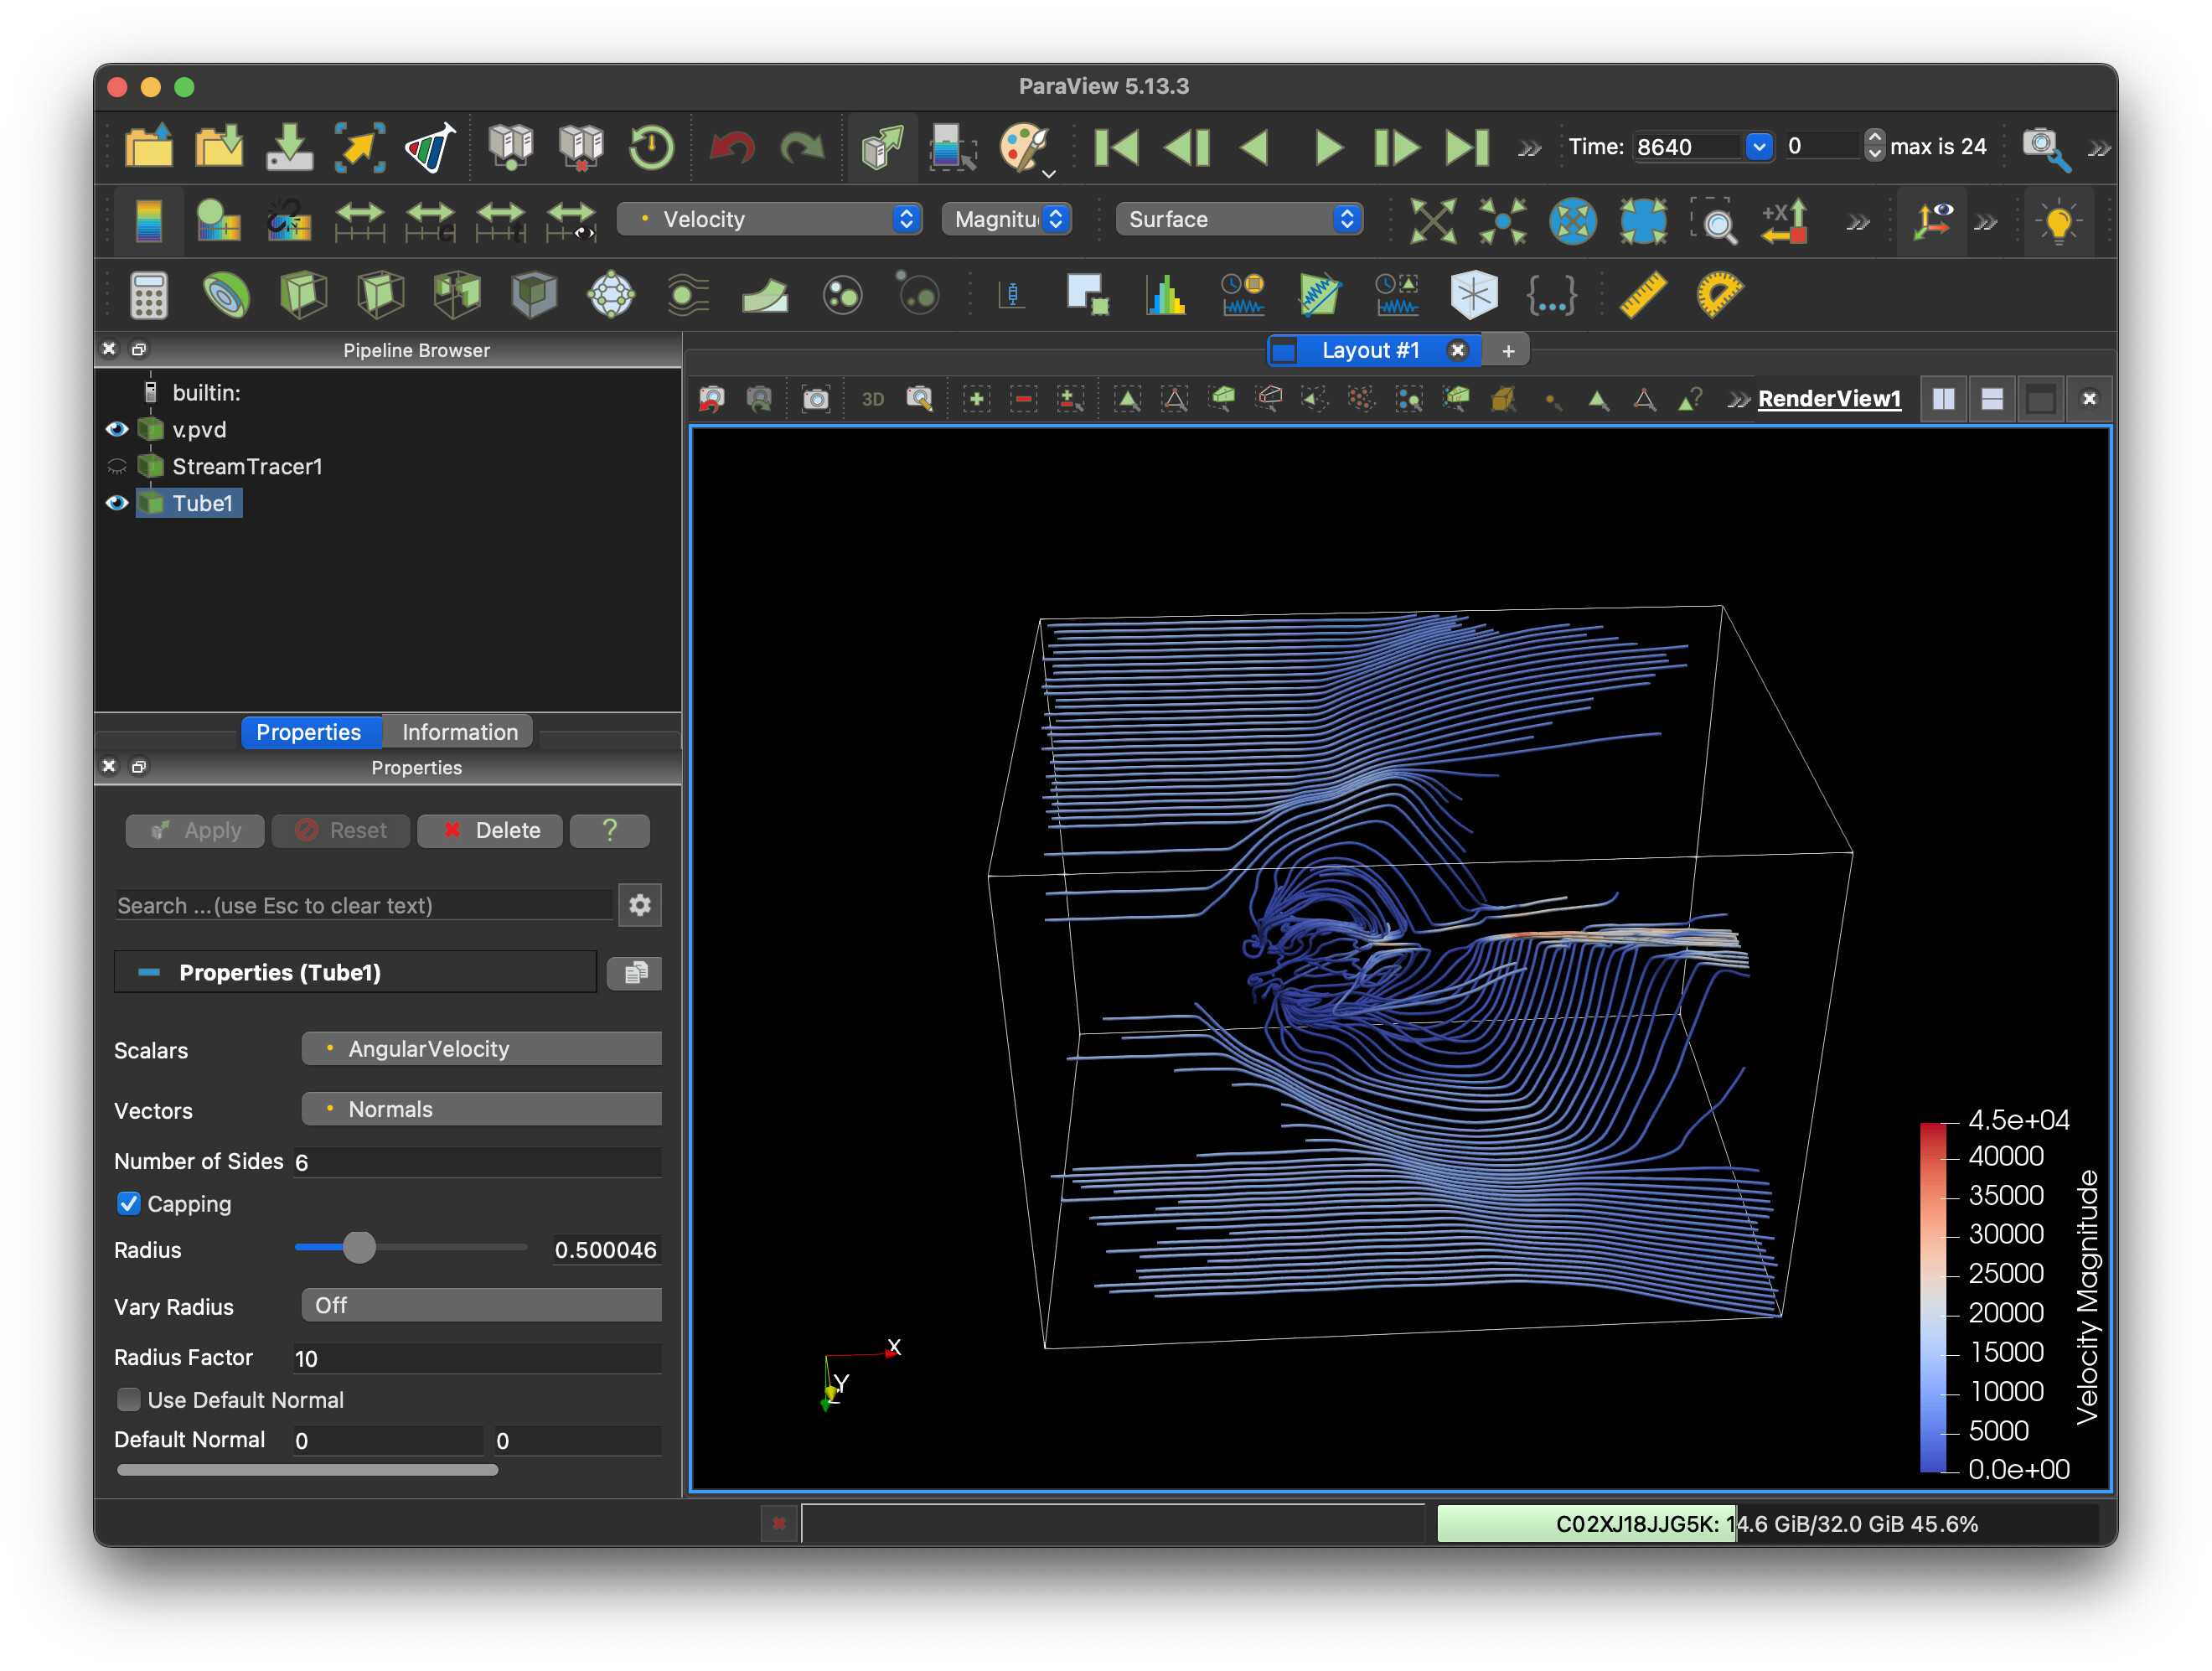
Task: Hide Tube1 via its eye icon
Action: click(117, 503)
